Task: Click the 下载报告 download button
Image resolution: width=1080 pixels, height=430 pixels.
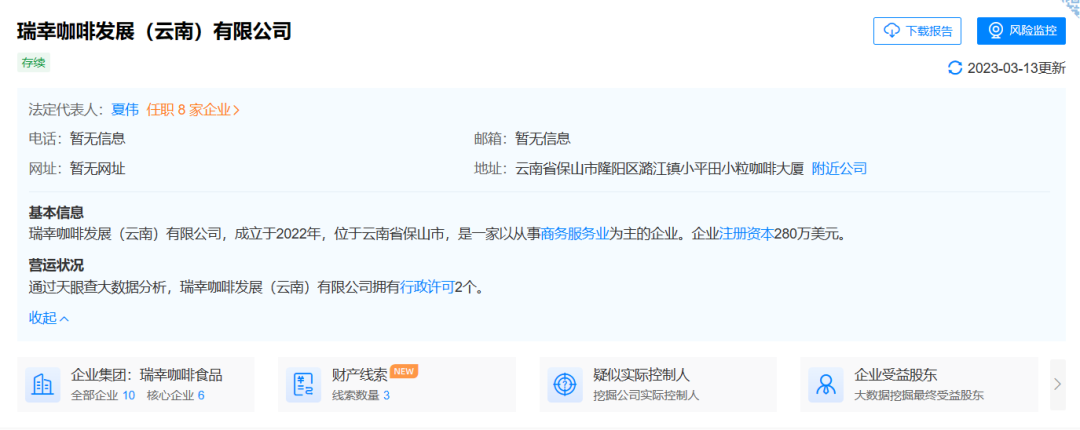Action: point(917,31)
